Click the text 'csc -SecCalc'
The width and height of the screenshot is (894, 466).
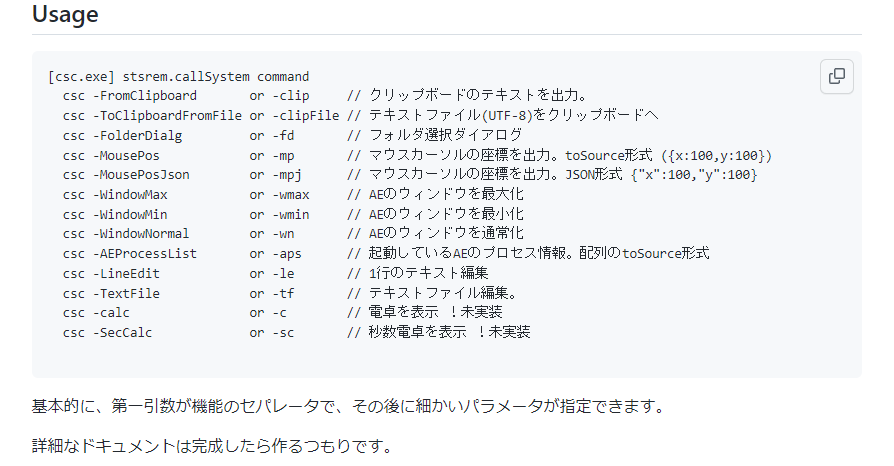pos(108,333)
